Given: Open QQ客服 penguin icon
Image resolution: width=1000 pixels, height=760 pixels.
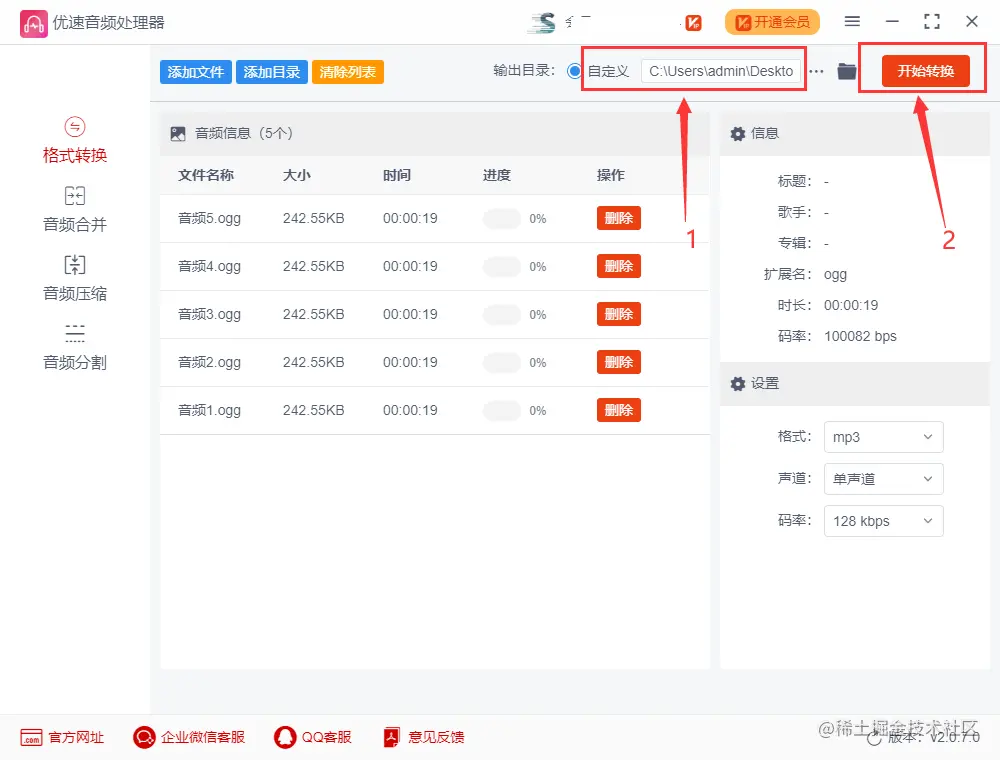Looking at the screenshot, I should point(284,737).
